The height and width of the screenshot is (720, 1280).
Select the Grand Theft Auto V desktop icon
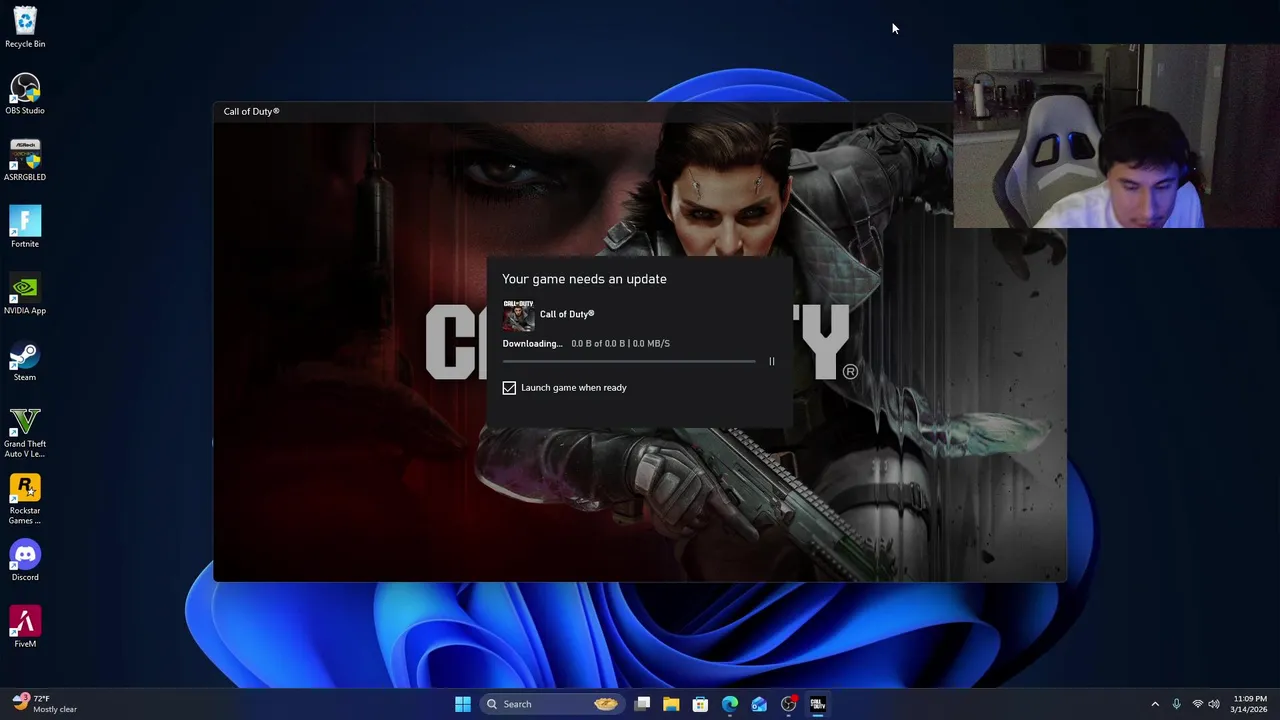25,432
